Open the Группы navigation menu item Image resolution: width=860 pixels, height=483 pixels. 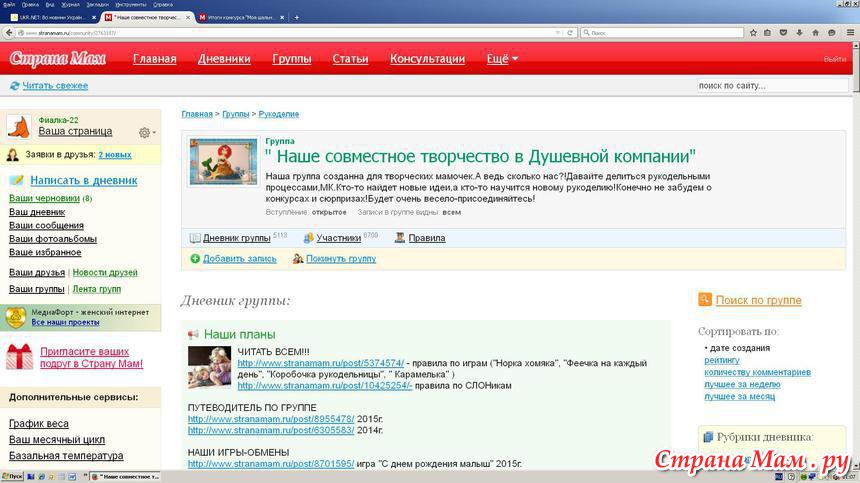(x=291, y=59)
